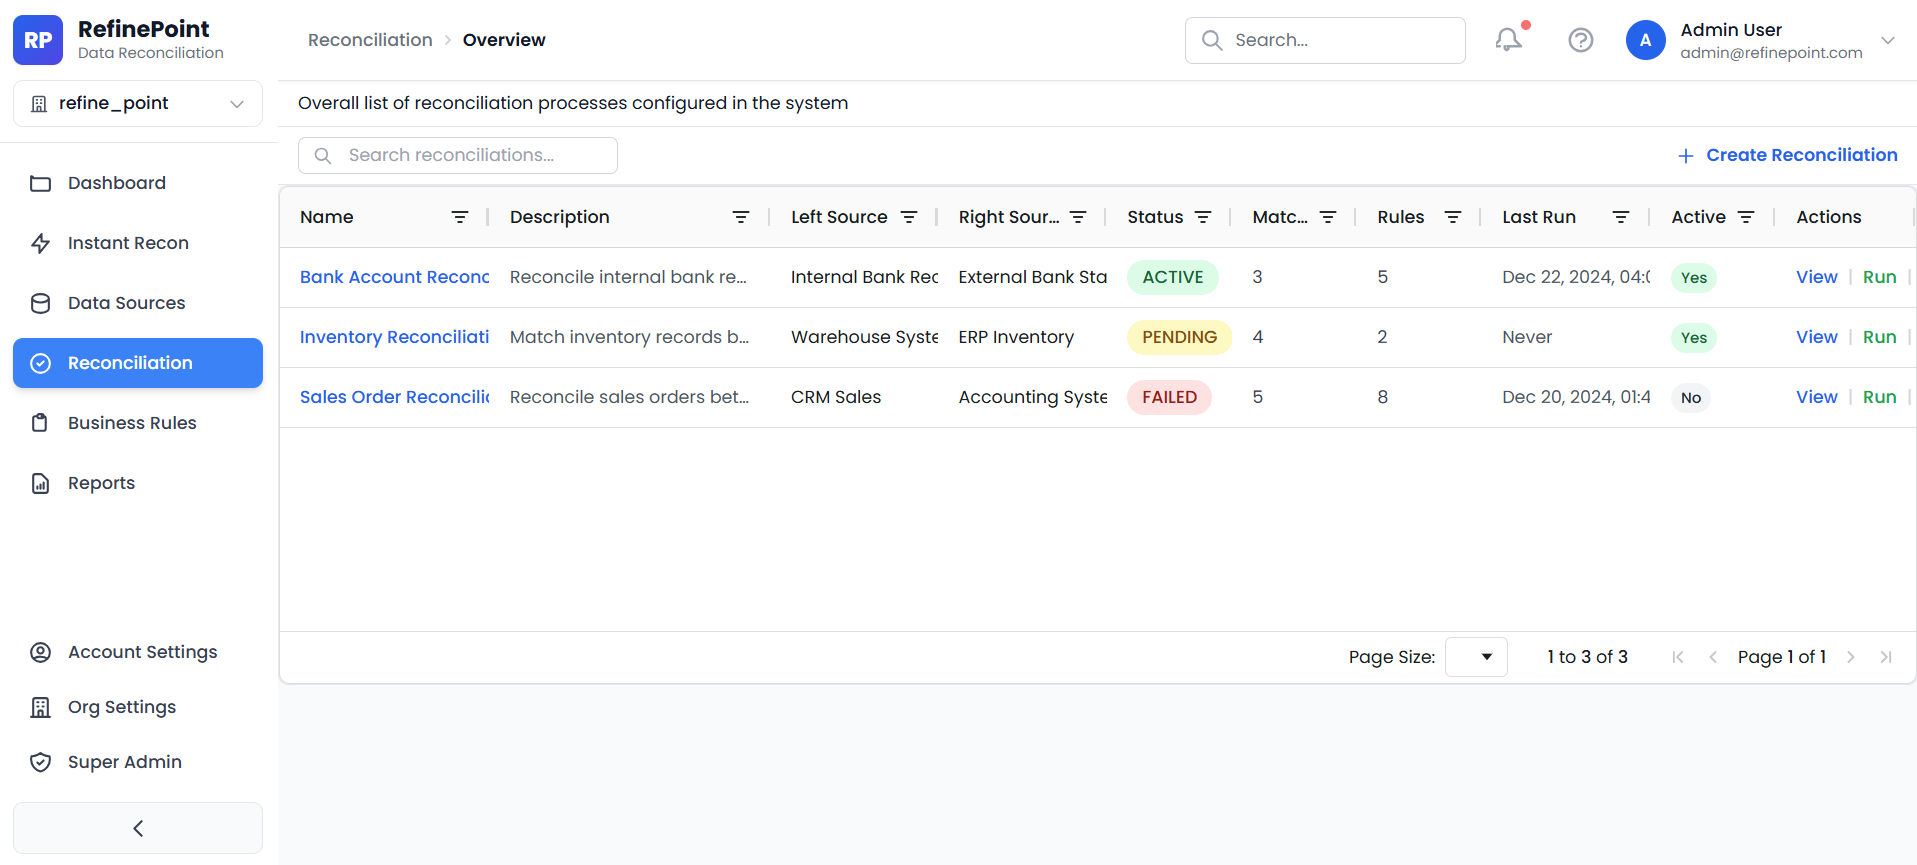
Task: Expand the refine_point organization selector
Action: coord(138,104)
